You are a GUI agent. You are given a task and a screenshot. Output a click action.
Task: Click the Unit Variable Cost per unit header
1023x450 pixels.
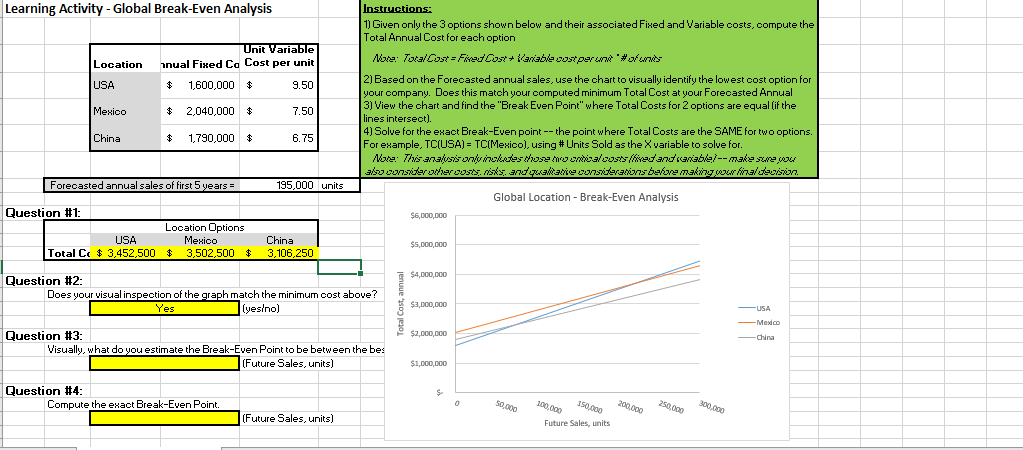click(280, 56)
